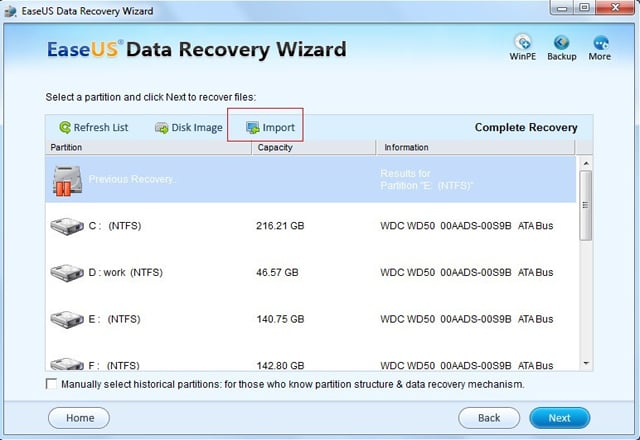Click the green Refresh List icon
This screenshot has height=440, width=640.
(64, 128)
